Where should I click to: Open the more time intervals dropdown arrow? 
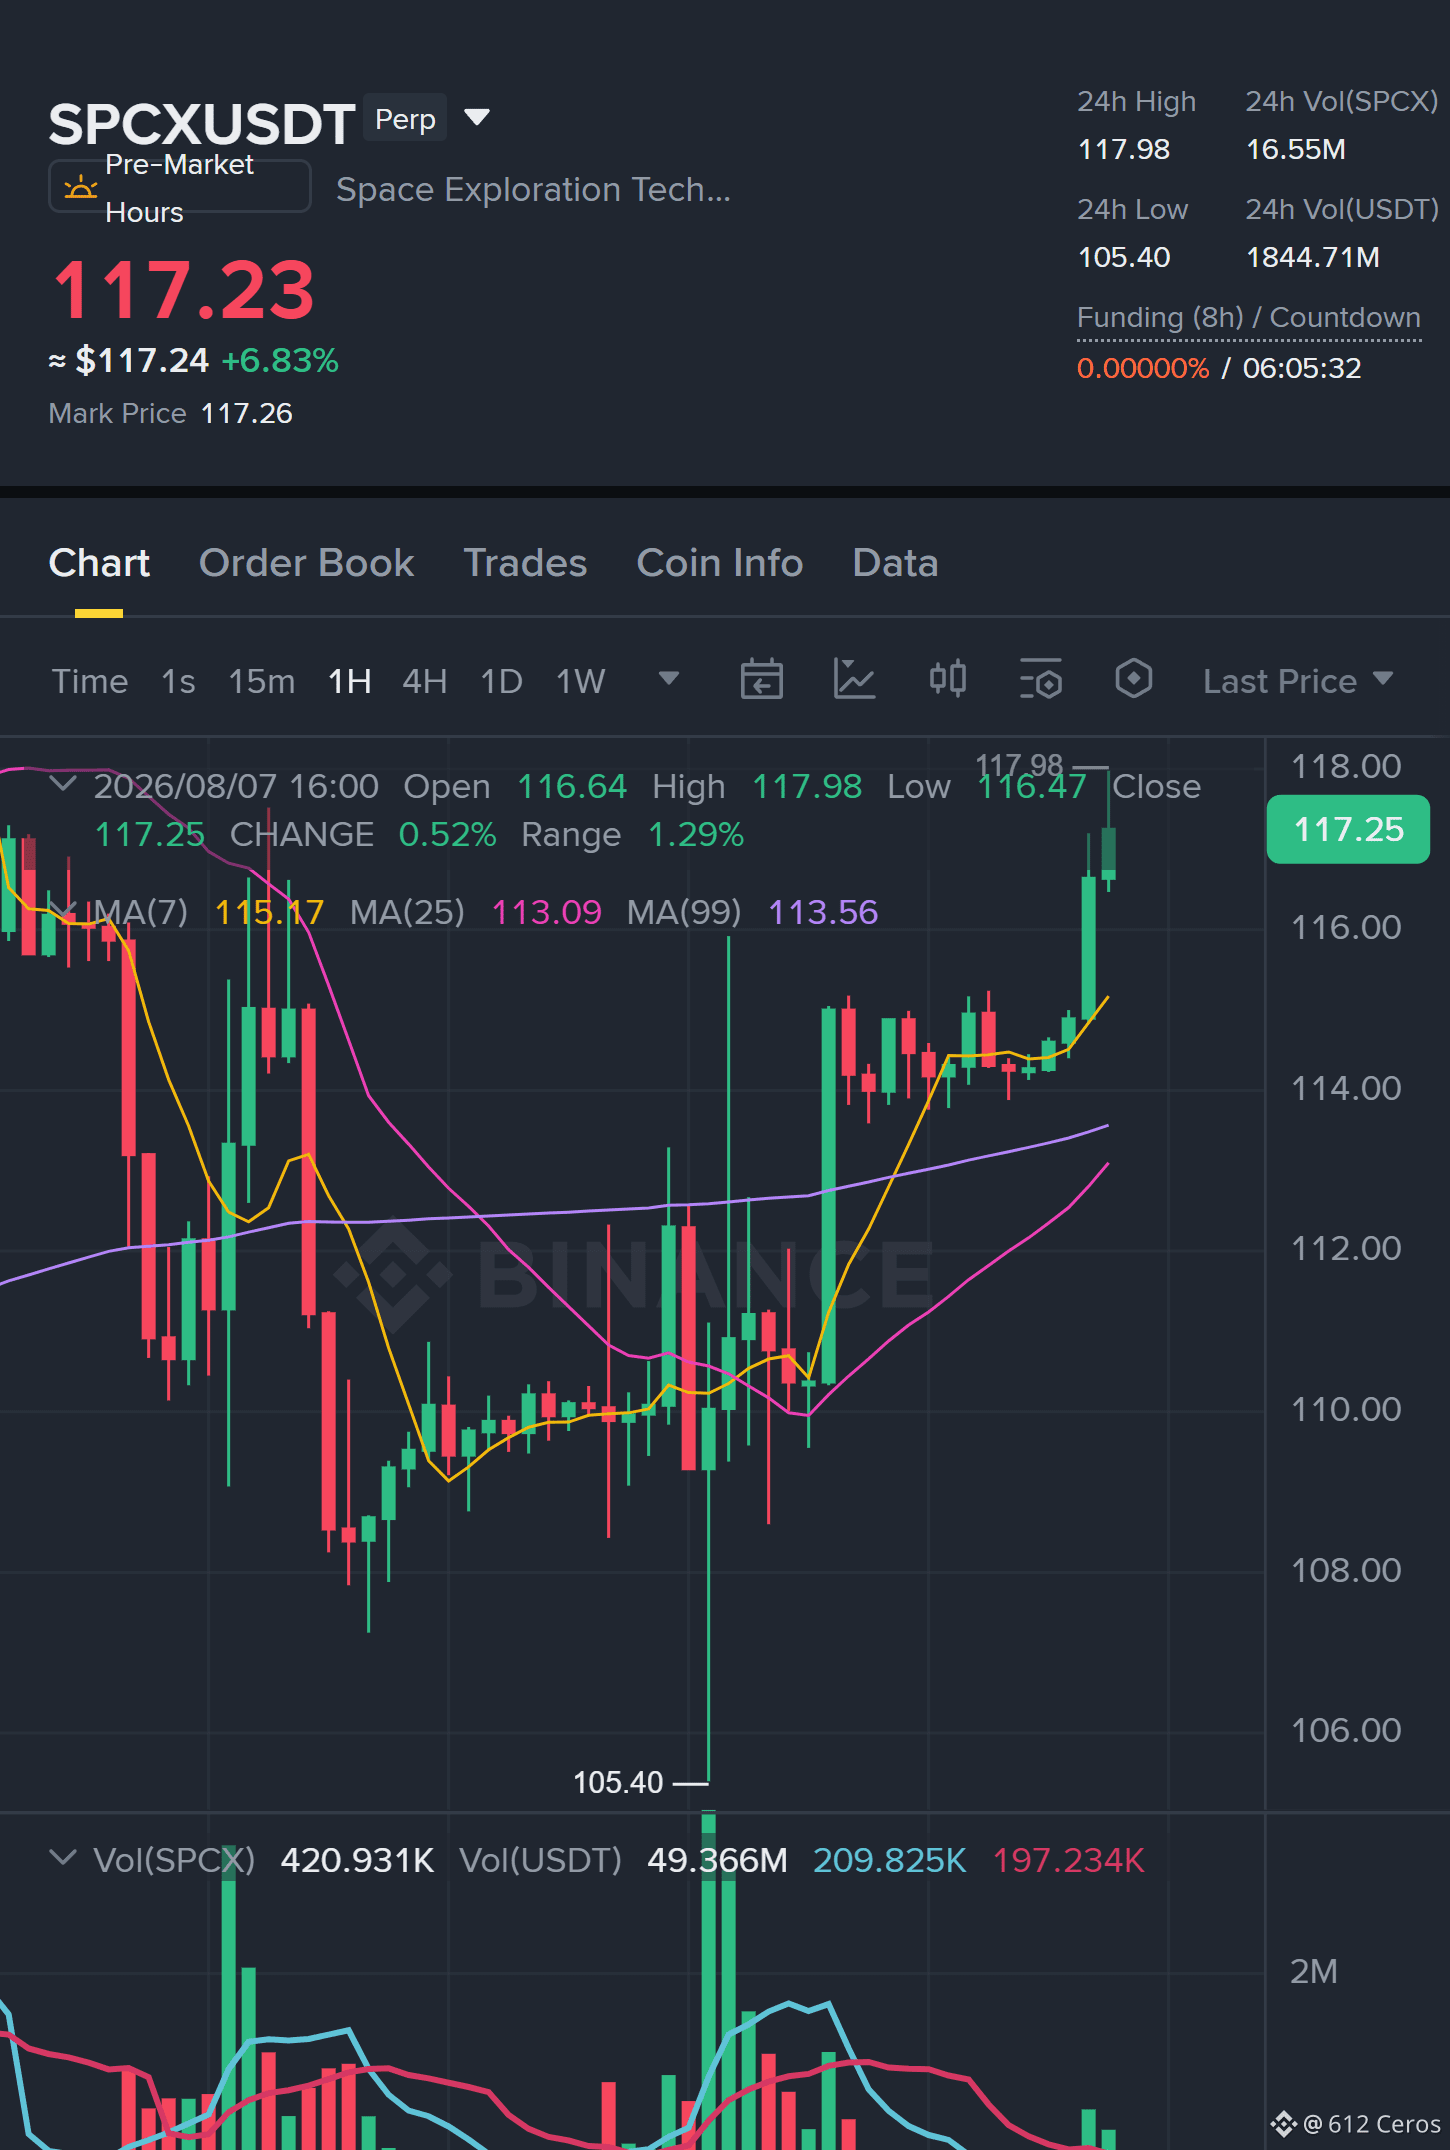coord(669,679)
